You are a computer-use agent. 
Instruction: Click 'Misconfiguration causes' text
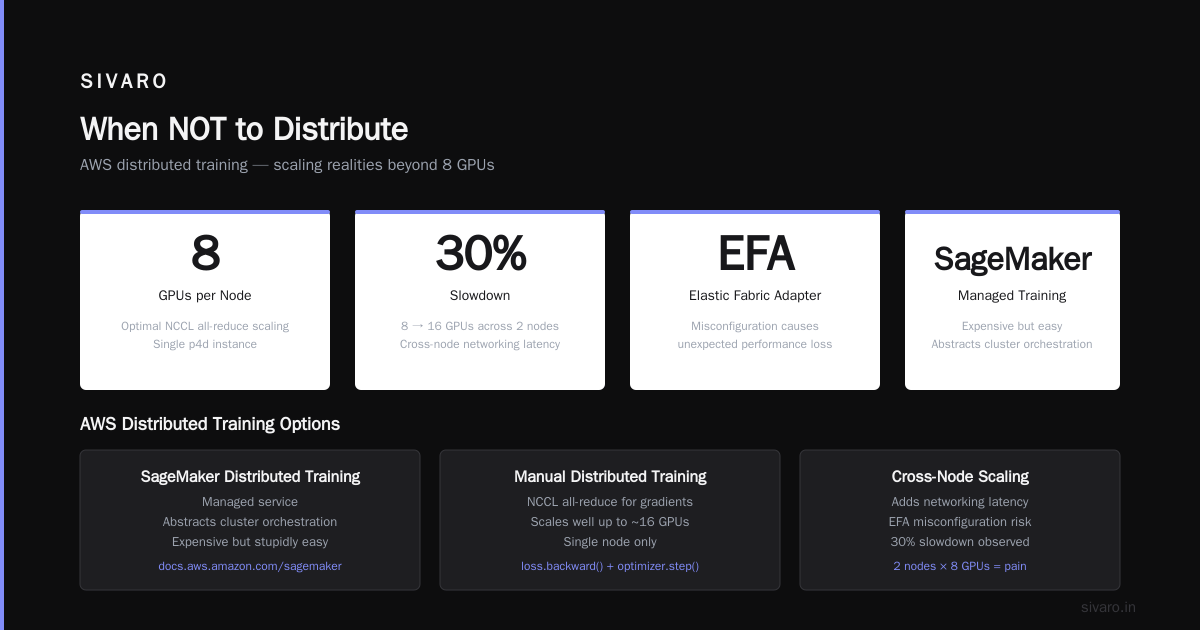pos(755,326)
